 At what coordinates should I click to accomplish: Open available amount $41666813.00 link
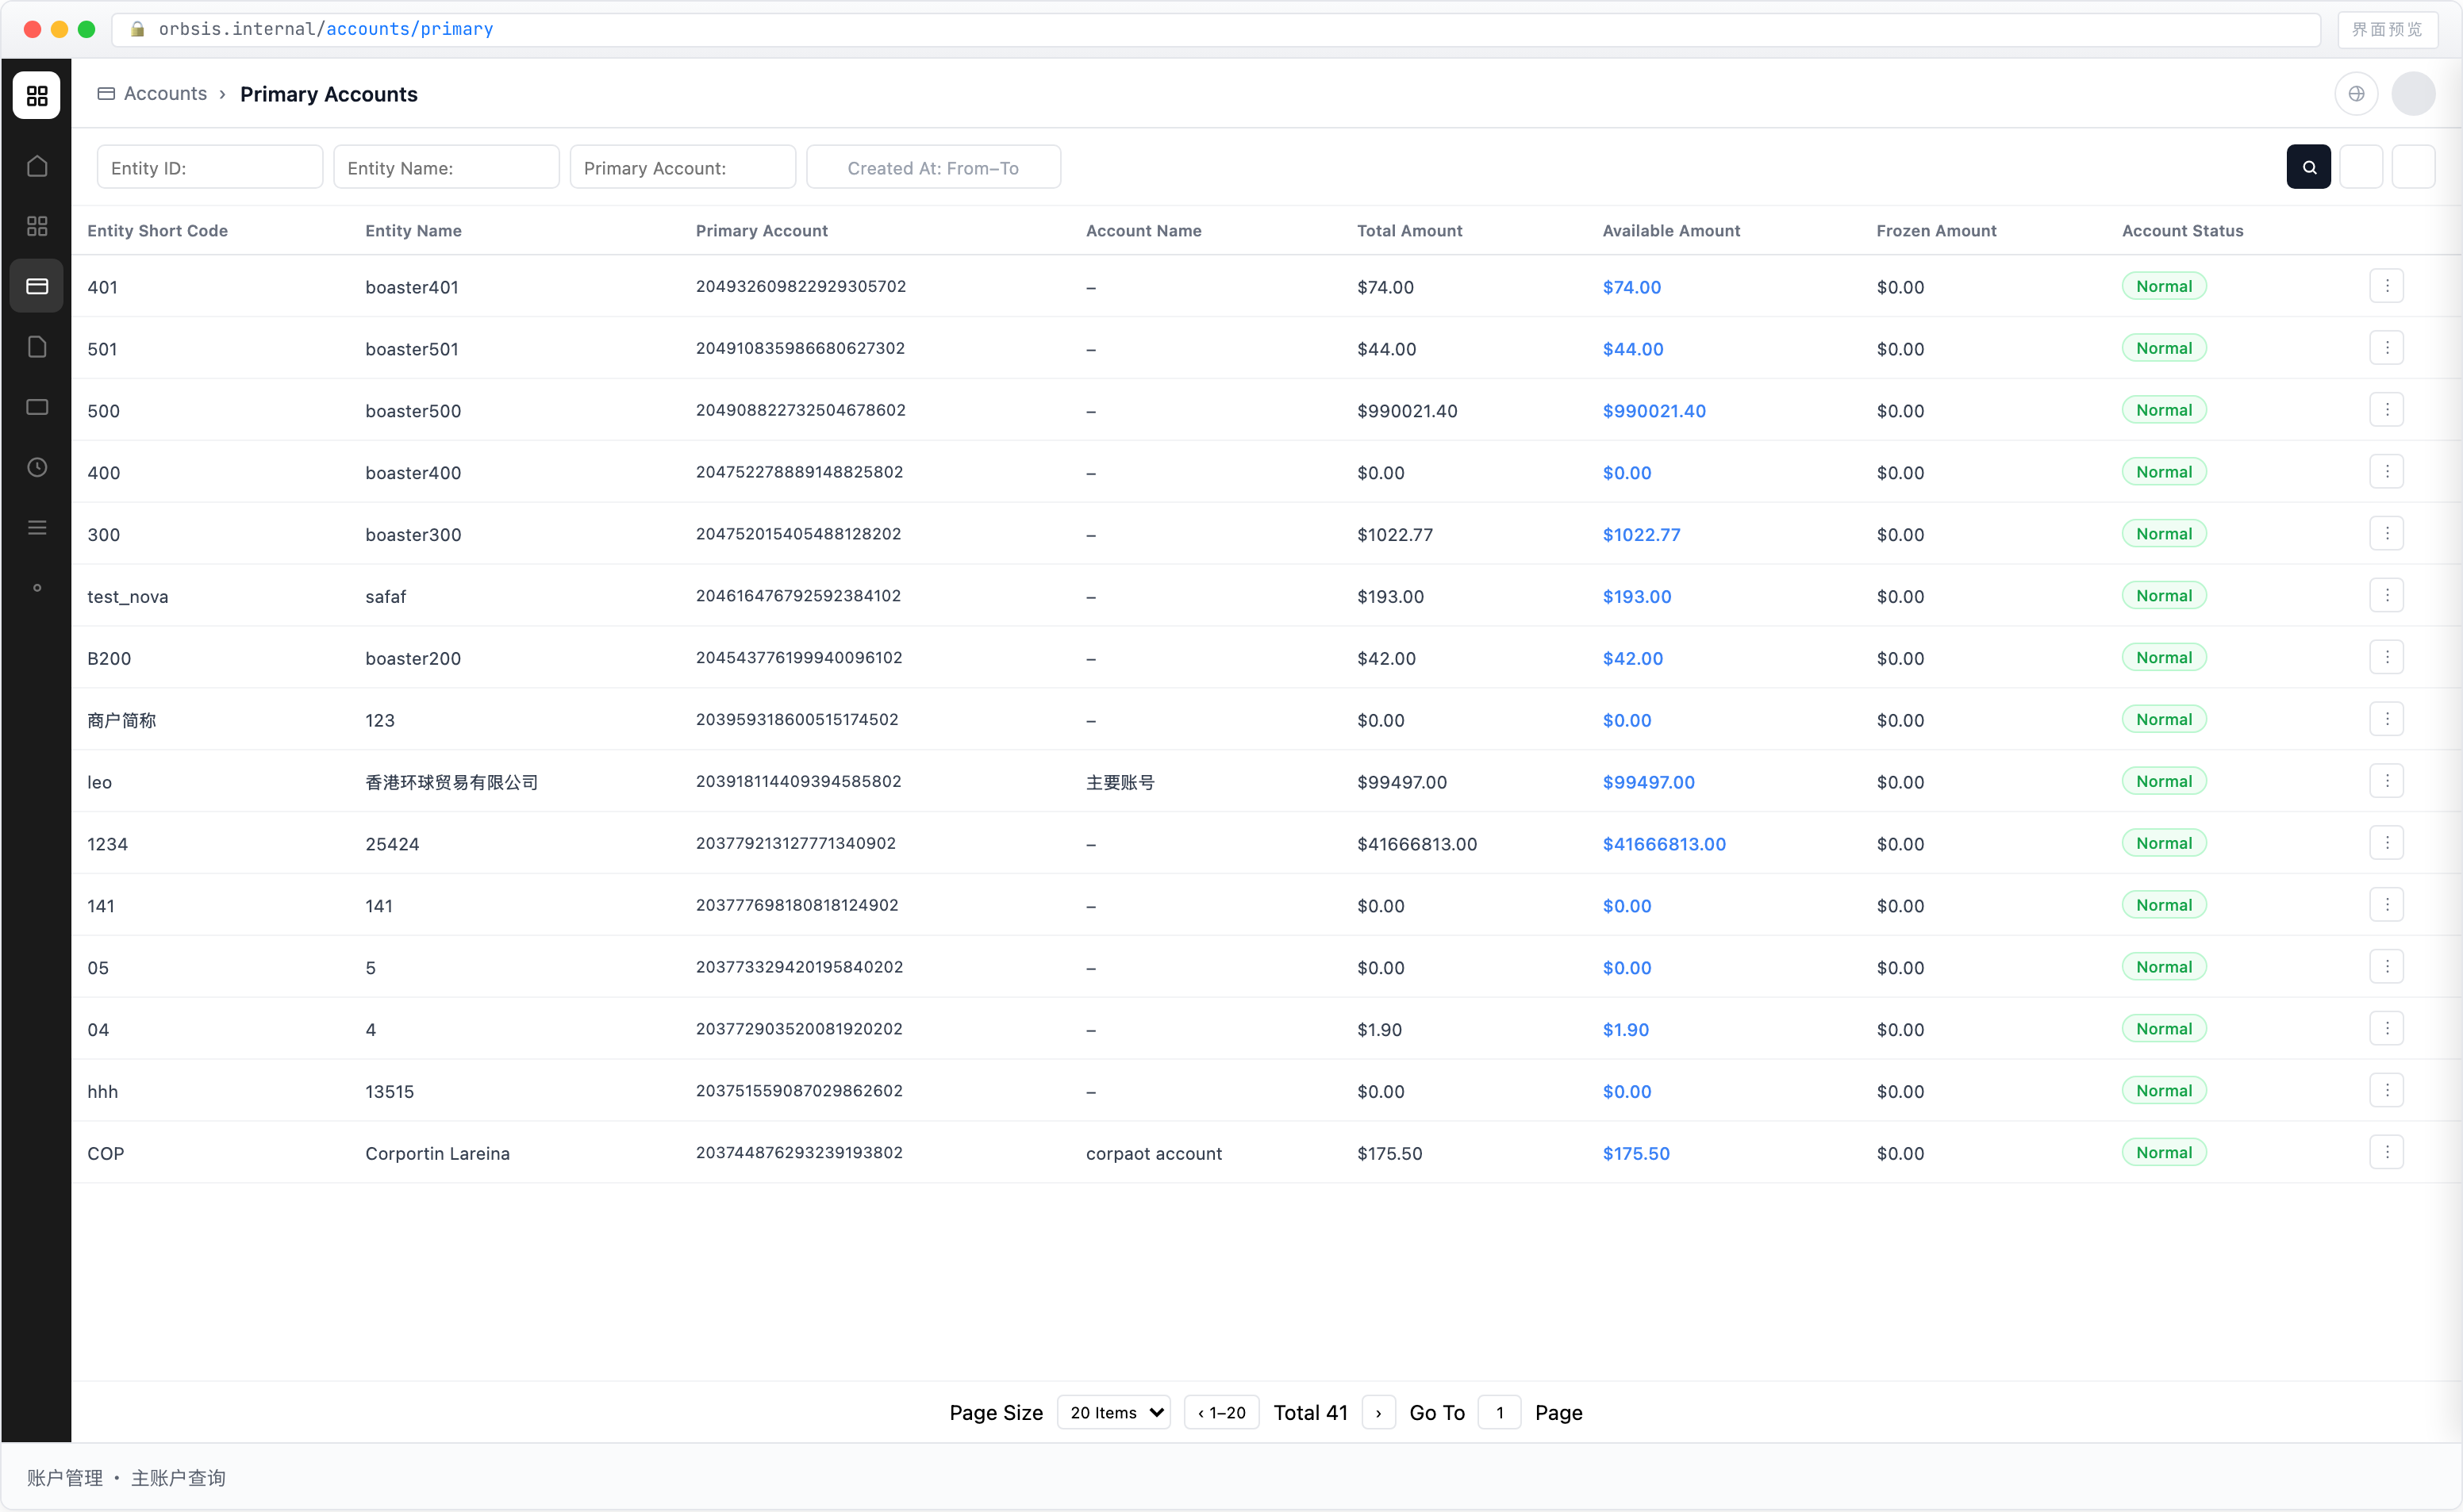(1665, 844)
